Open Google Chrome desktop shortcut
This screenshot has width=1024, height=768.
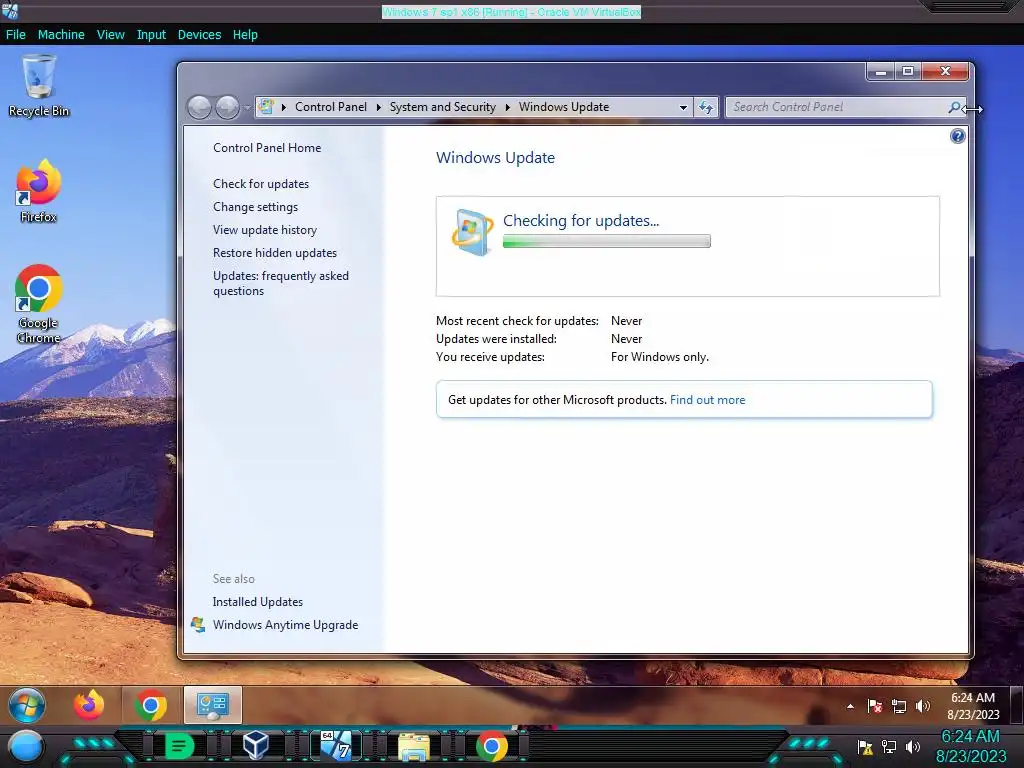click(x=39, y=304)
